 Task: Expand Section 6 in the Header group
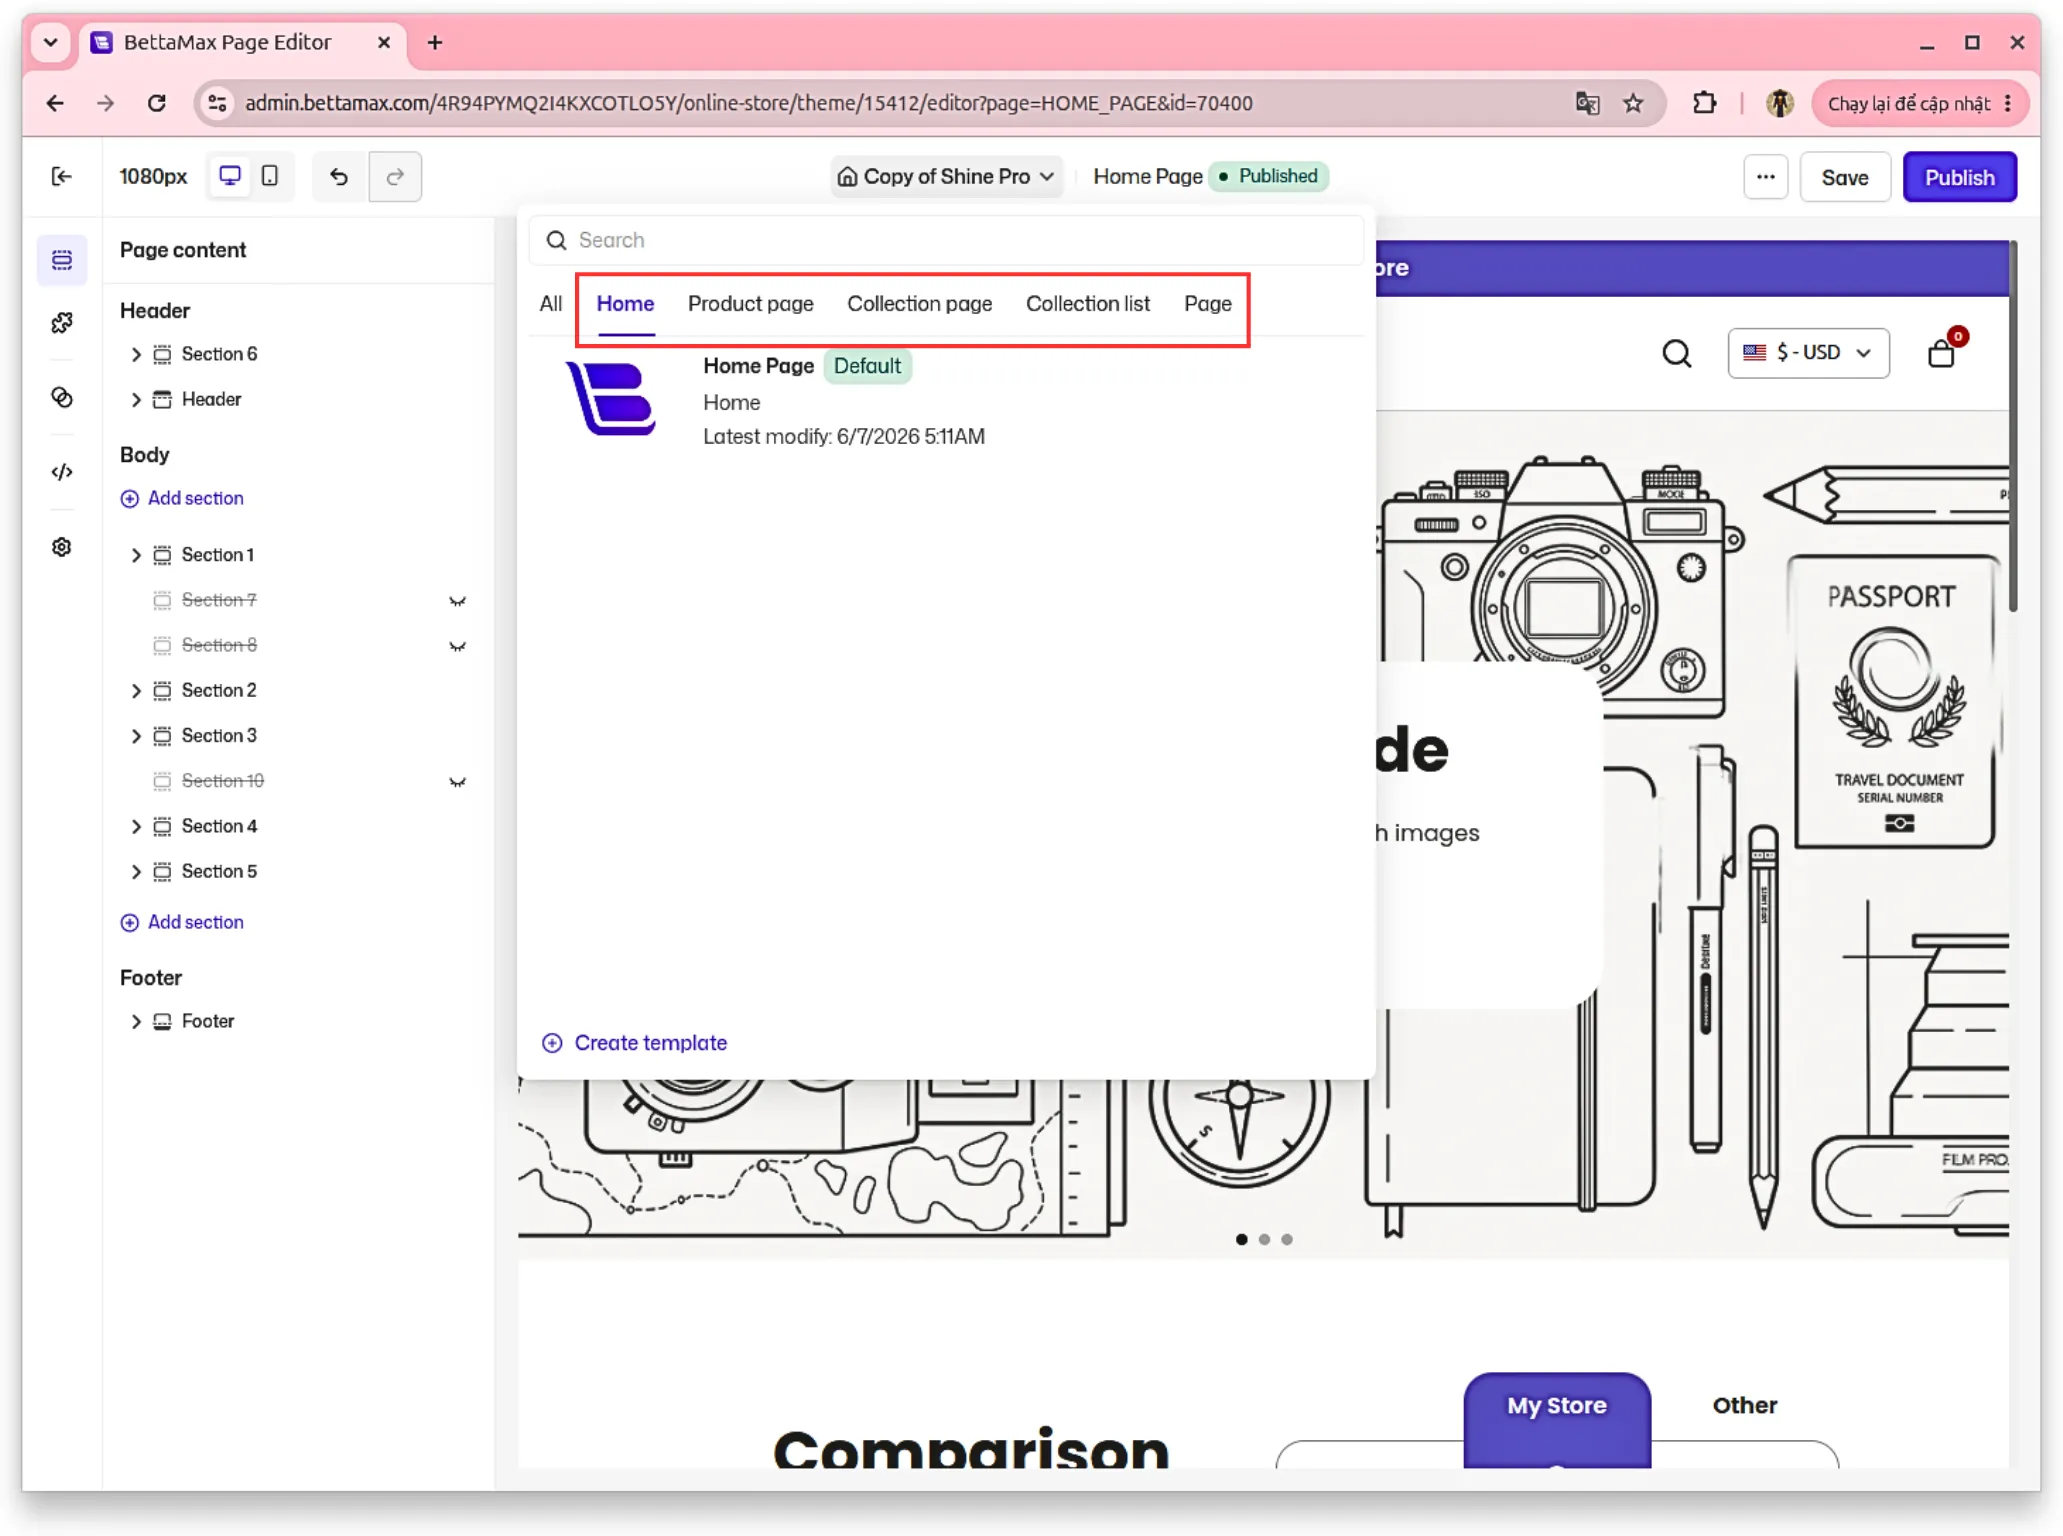[x=136, y=354]
